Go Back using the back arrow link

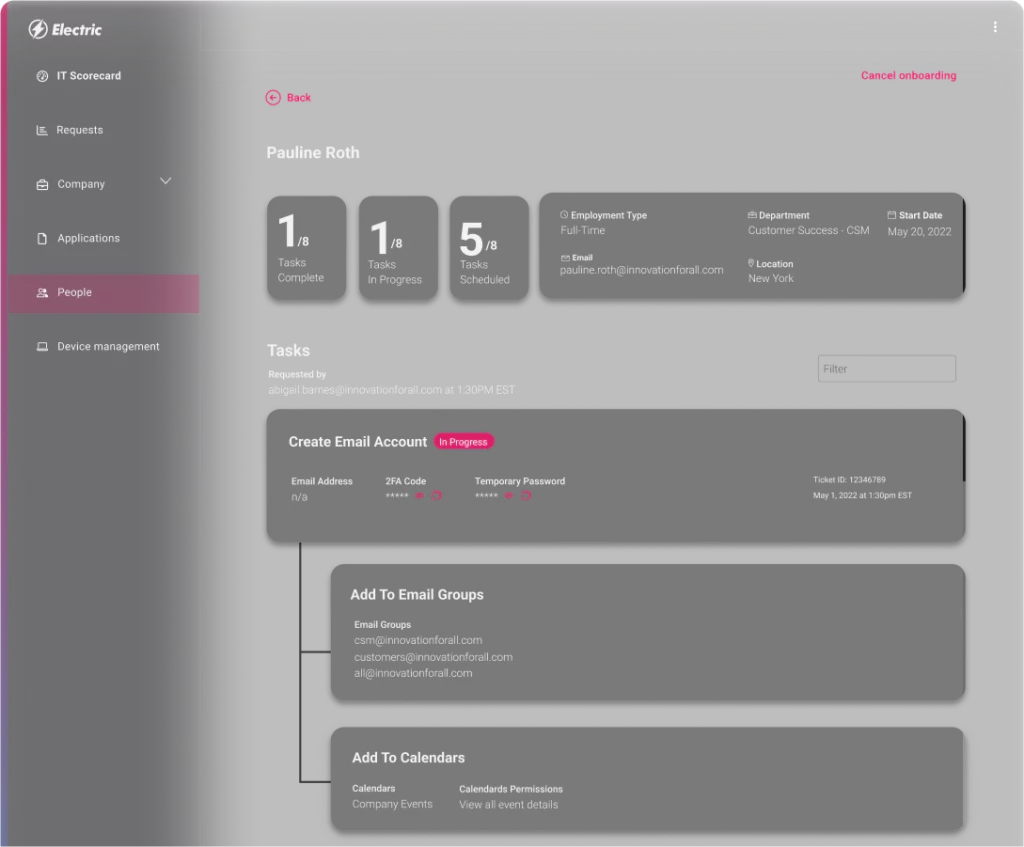point(288,98)
